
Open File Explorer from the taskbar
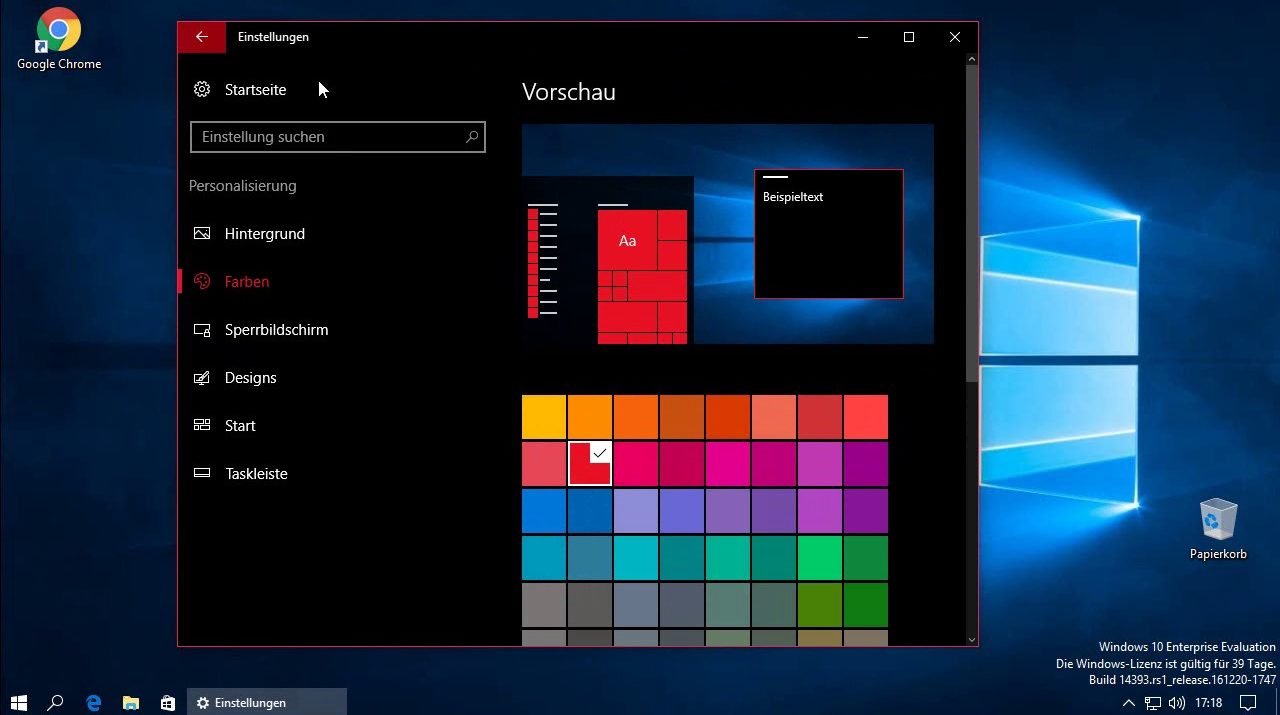[131, 703]
